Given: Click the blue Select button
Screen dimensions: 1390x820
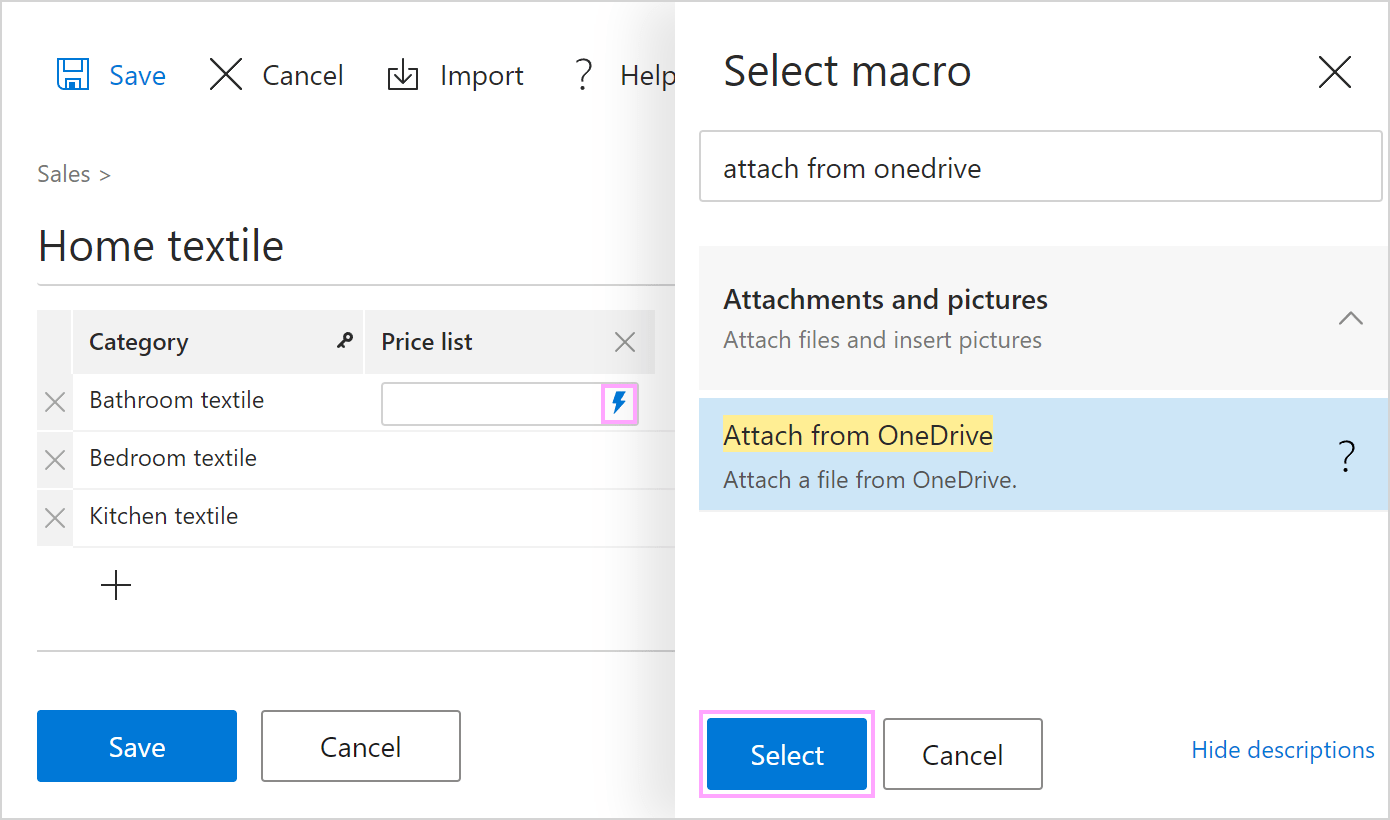Looking at the screenshot, I should (x=786, y=754).
